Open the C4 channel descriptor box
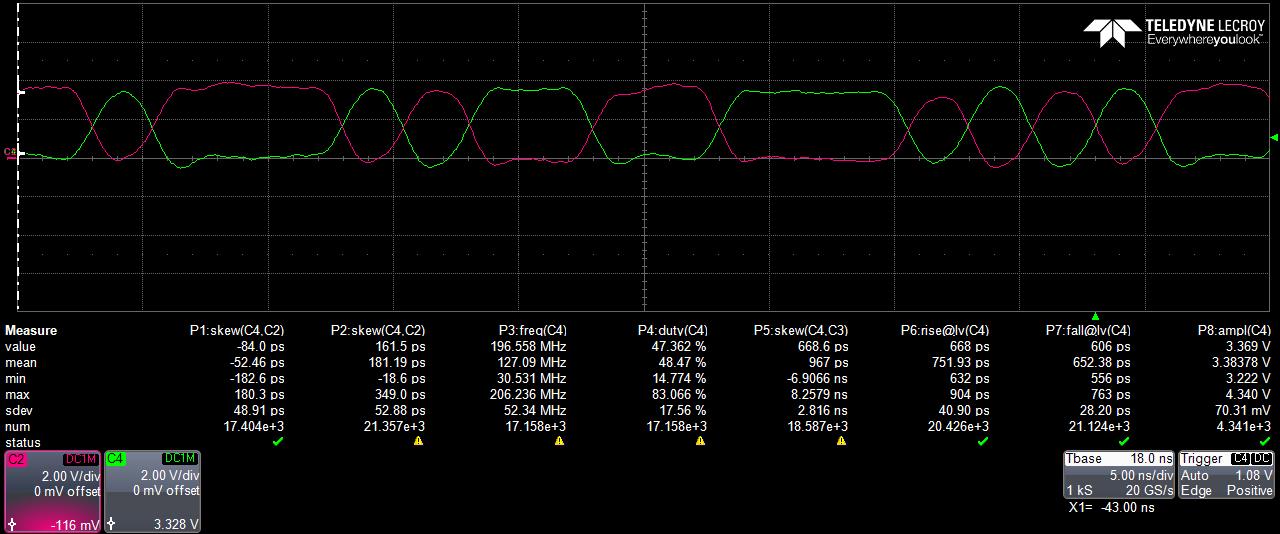This screenshot has height=534, width=1280. pyautogui.click(x=152, y=491)
